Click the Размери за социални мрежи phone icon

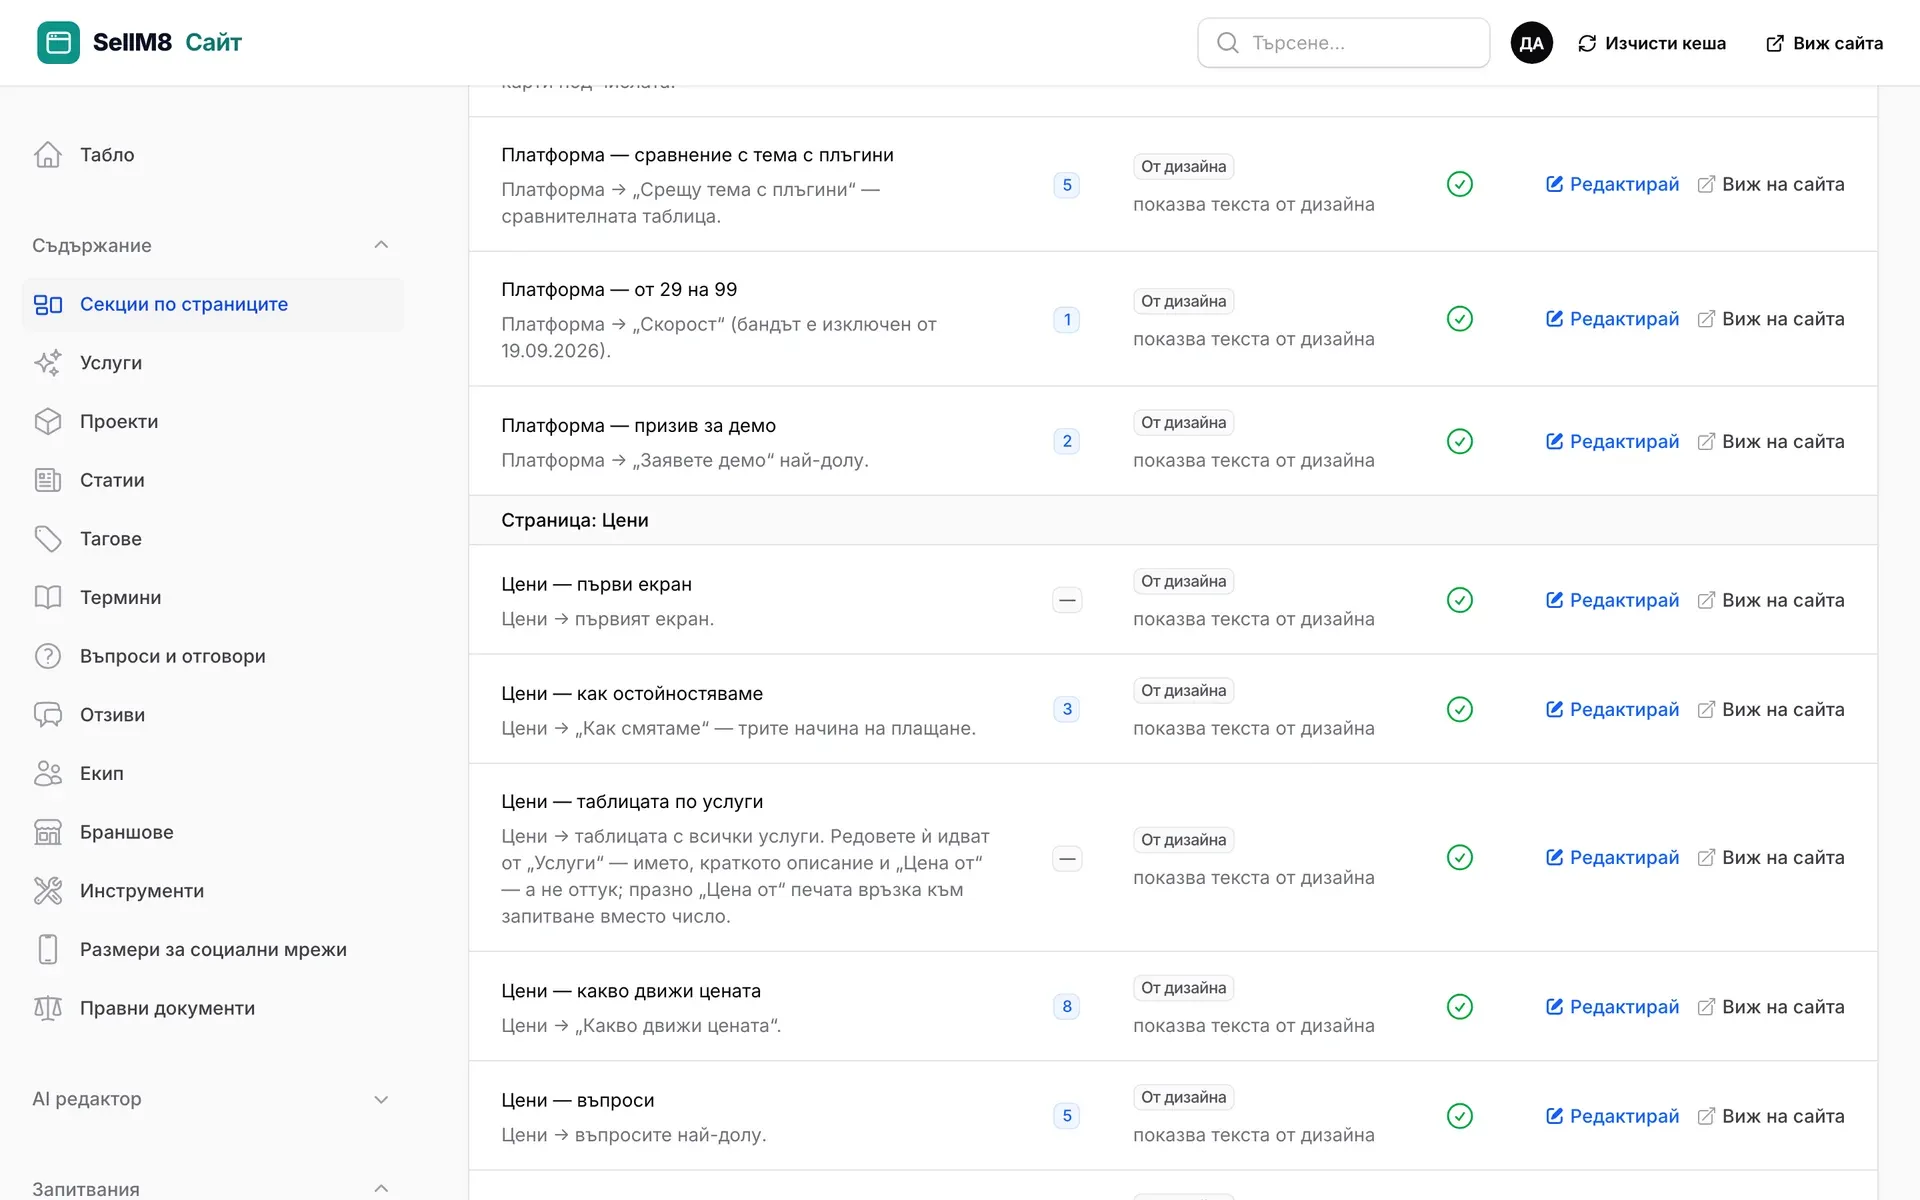[48, 950]
